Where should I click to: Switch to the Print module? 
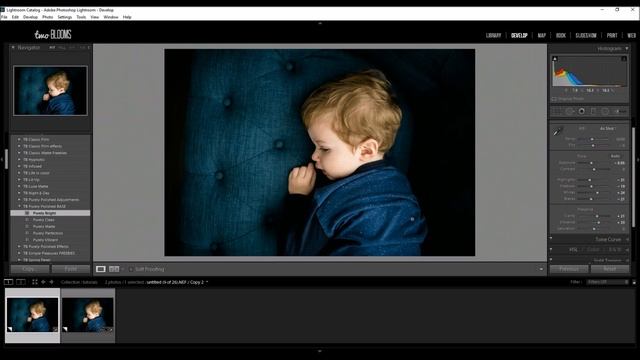(x=612, y=36)
